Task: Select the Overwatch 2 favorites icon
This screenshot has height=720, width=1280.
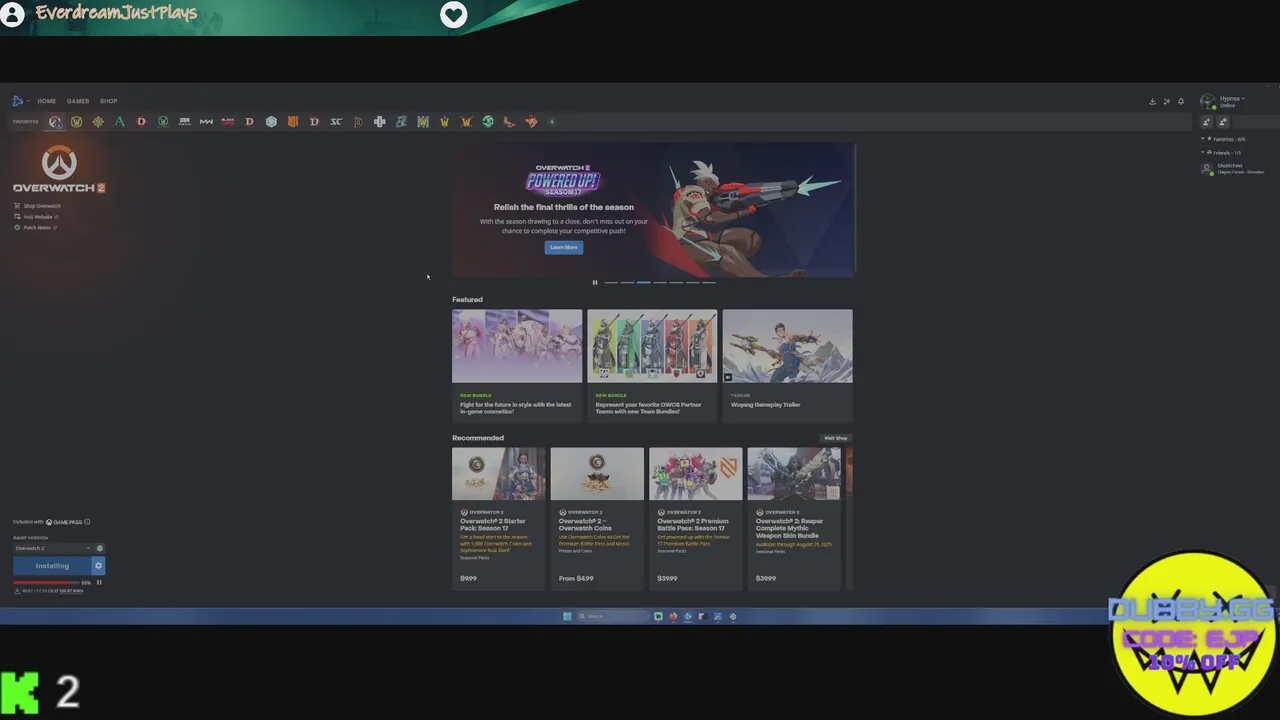Action: [x=55, y=122]
